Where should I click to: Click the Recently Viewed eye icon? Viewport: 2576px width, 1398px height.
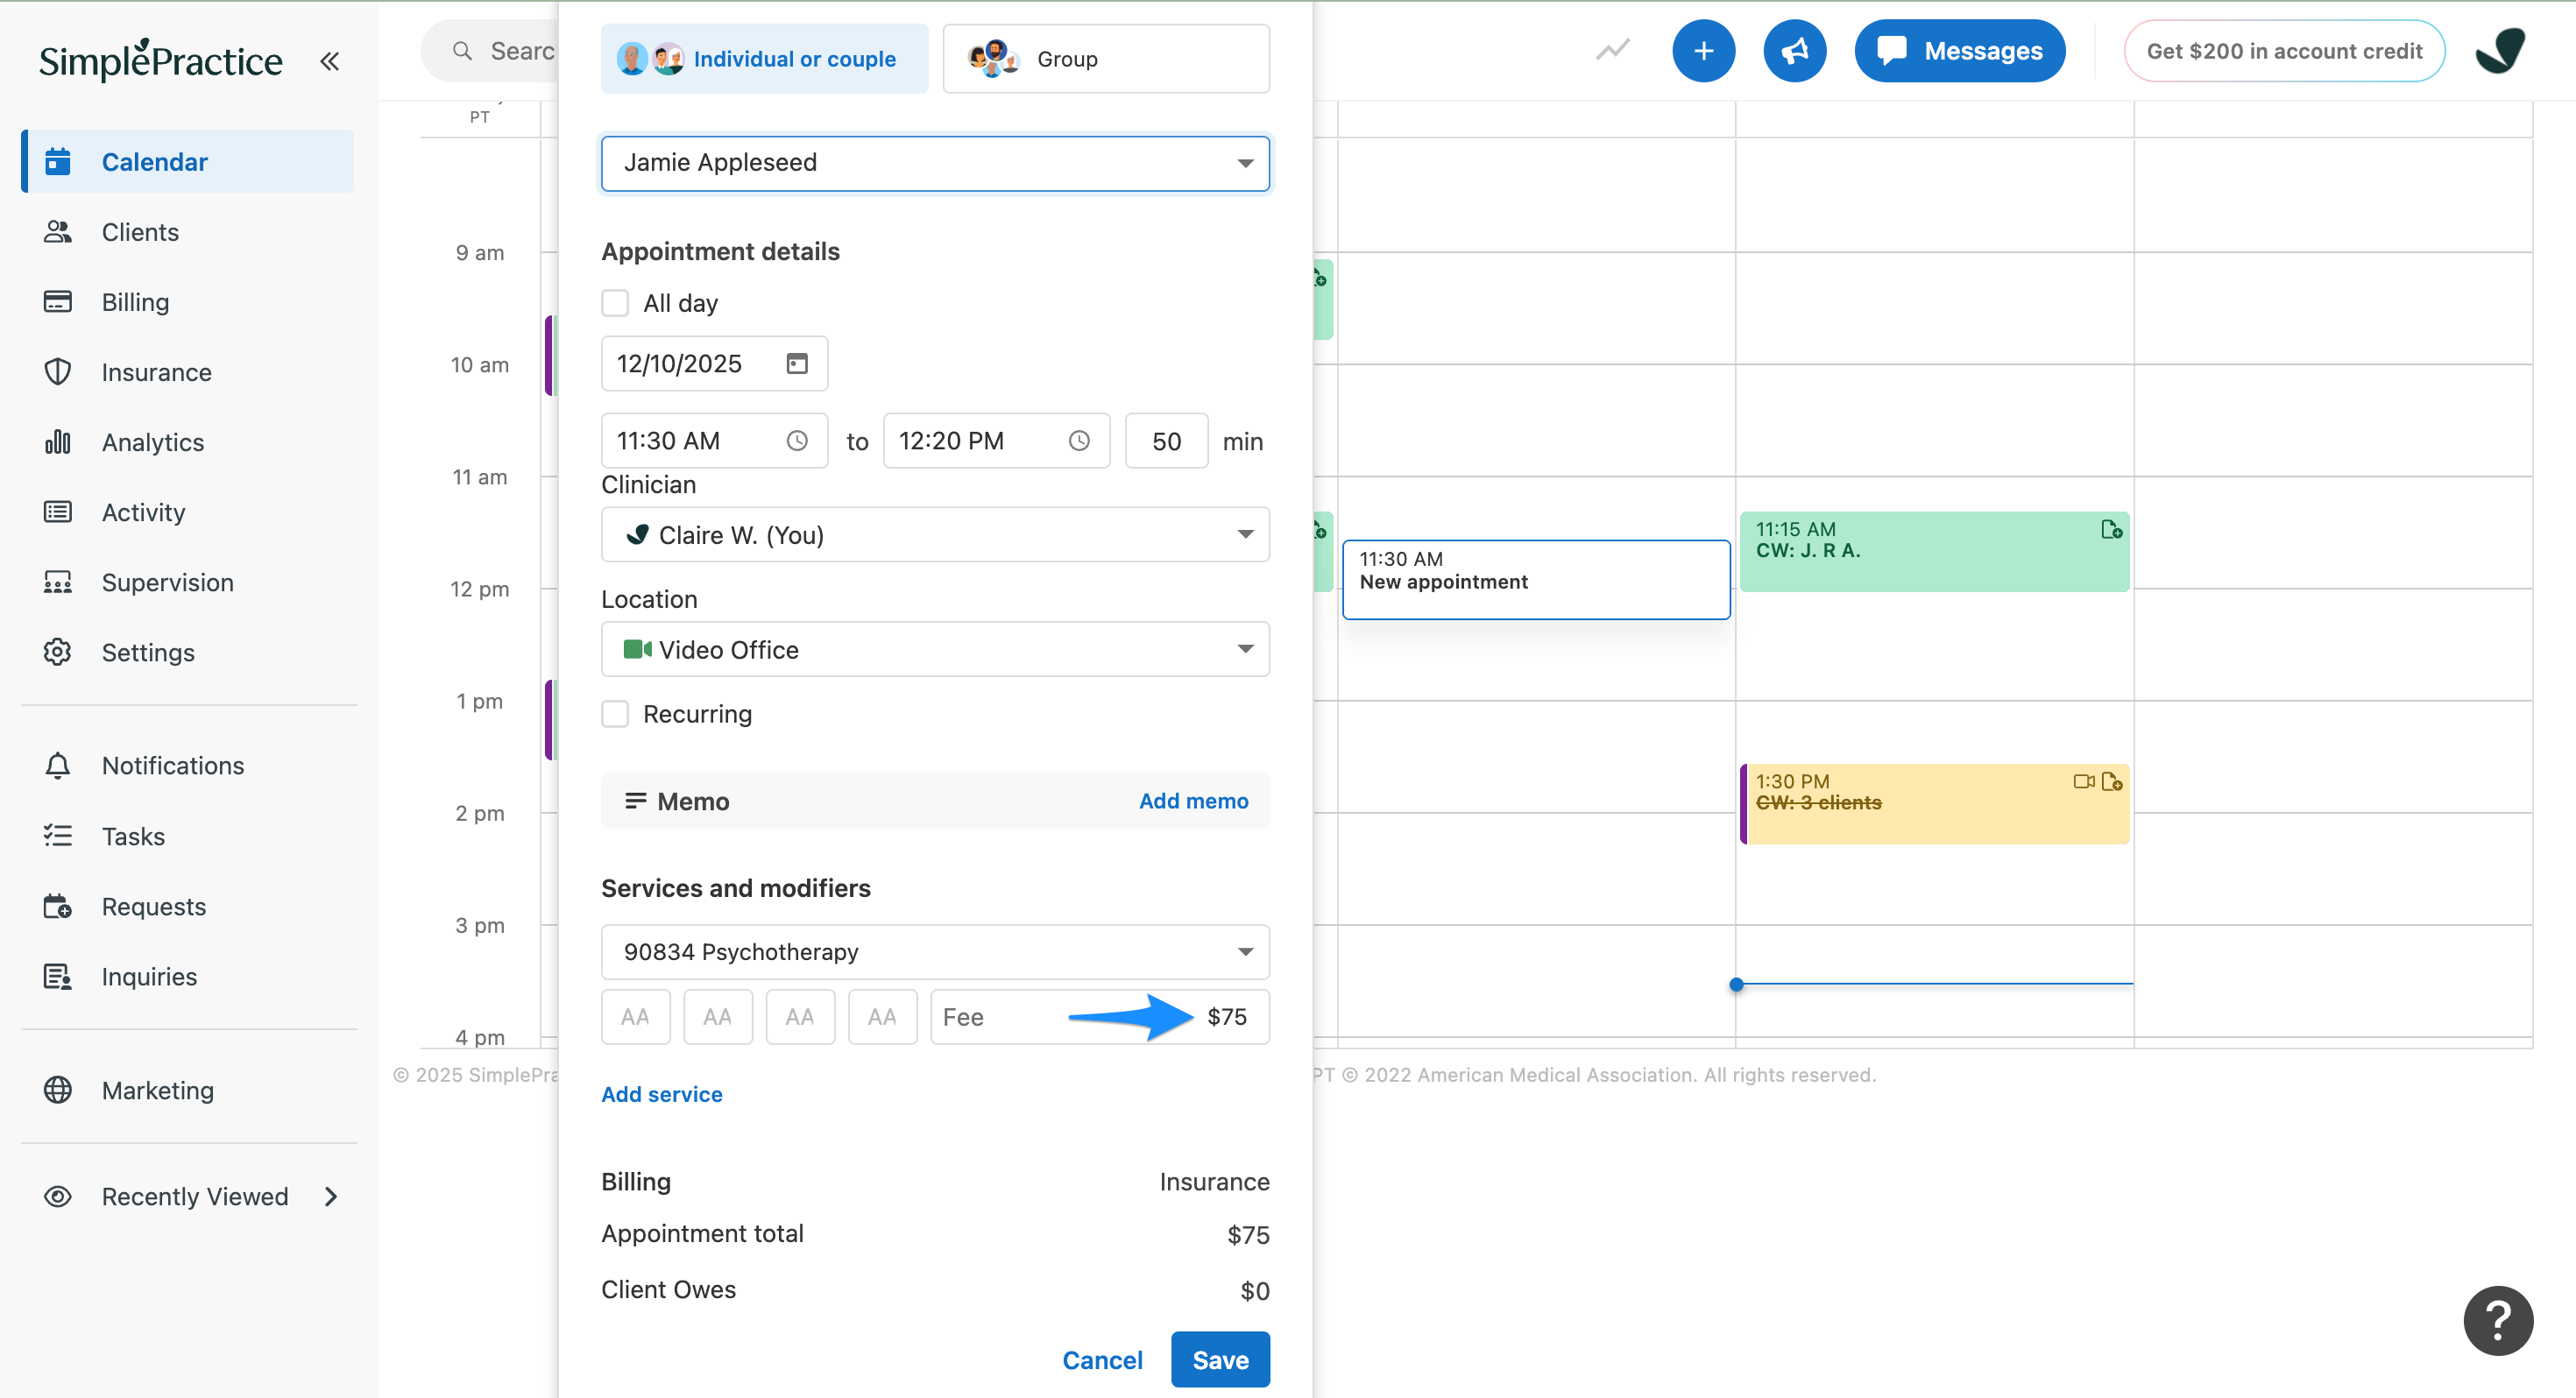tap(58, 1196)
